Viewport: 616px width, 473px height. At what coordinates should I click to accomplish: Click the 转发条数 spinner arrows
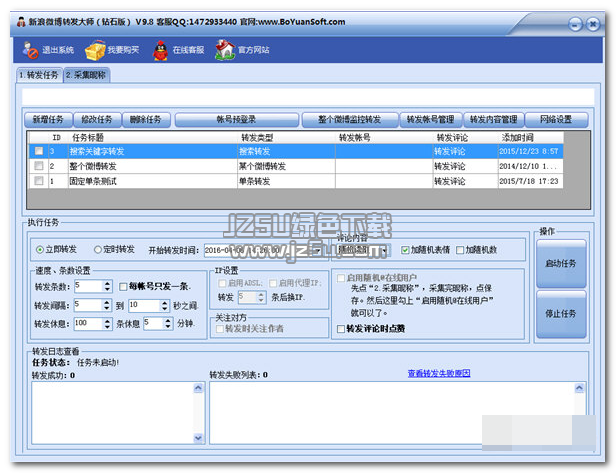coord(107,286)
